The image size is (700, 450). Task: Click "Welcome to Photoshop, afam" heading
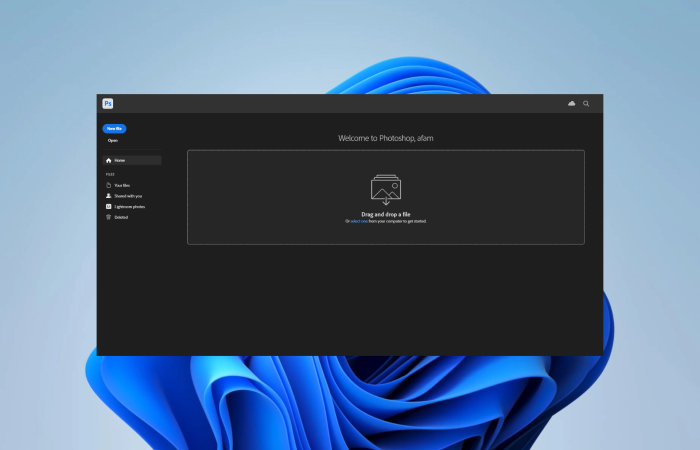386,138
